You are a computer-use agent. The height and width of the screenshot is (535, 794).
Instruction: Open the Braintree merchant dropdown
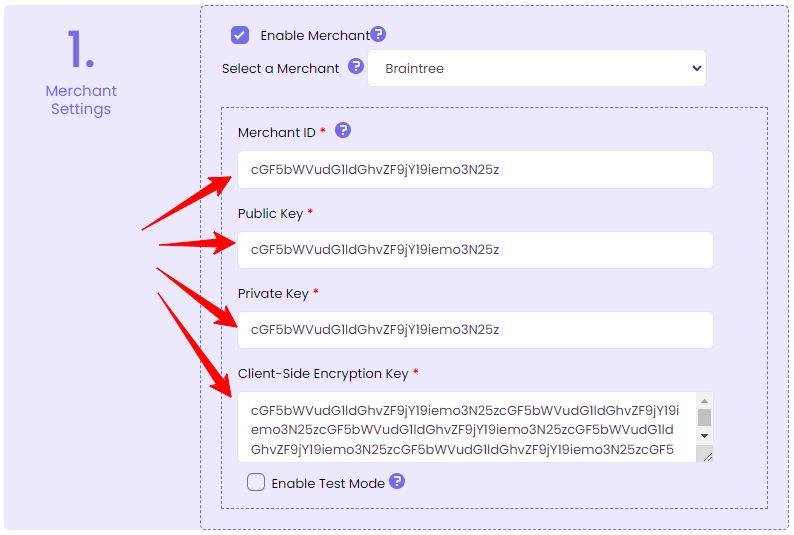coord(537,68)
